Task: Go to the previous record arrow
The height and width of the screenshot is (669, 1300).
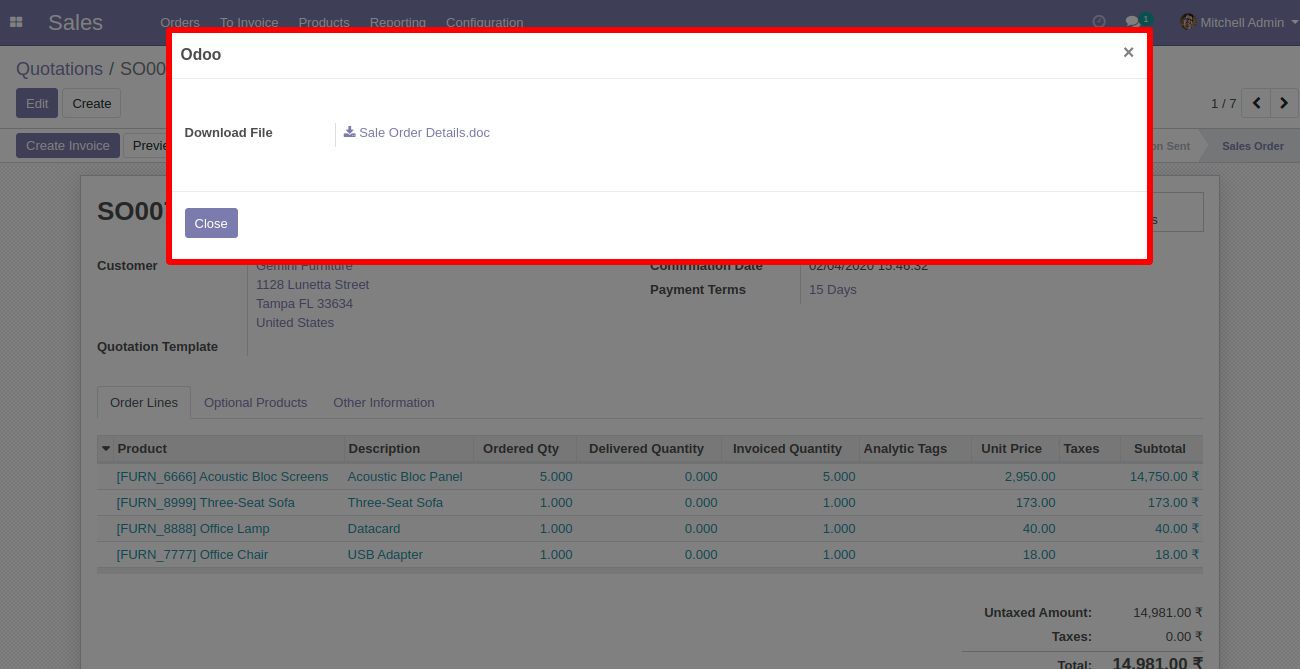Action: tap(1257, 103)
